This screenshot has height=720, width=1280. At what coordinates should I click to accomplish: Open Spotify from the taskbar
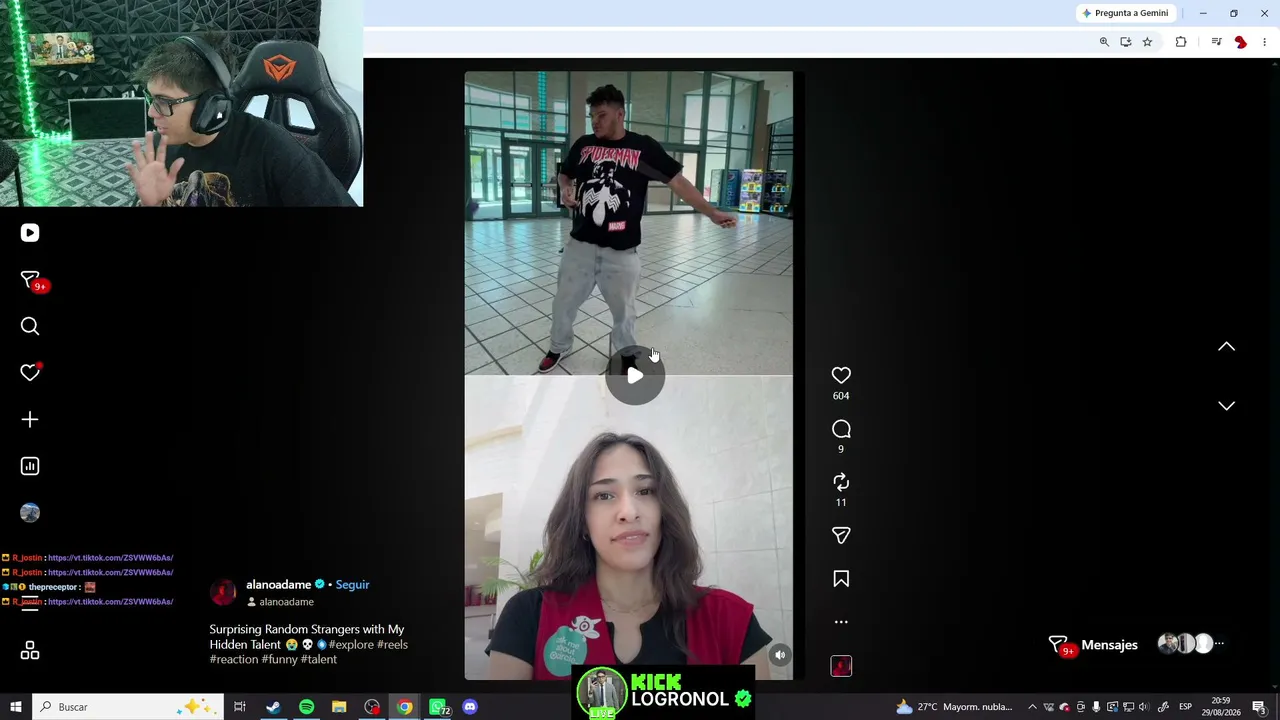pyautogui.click(x=306, y=707)
